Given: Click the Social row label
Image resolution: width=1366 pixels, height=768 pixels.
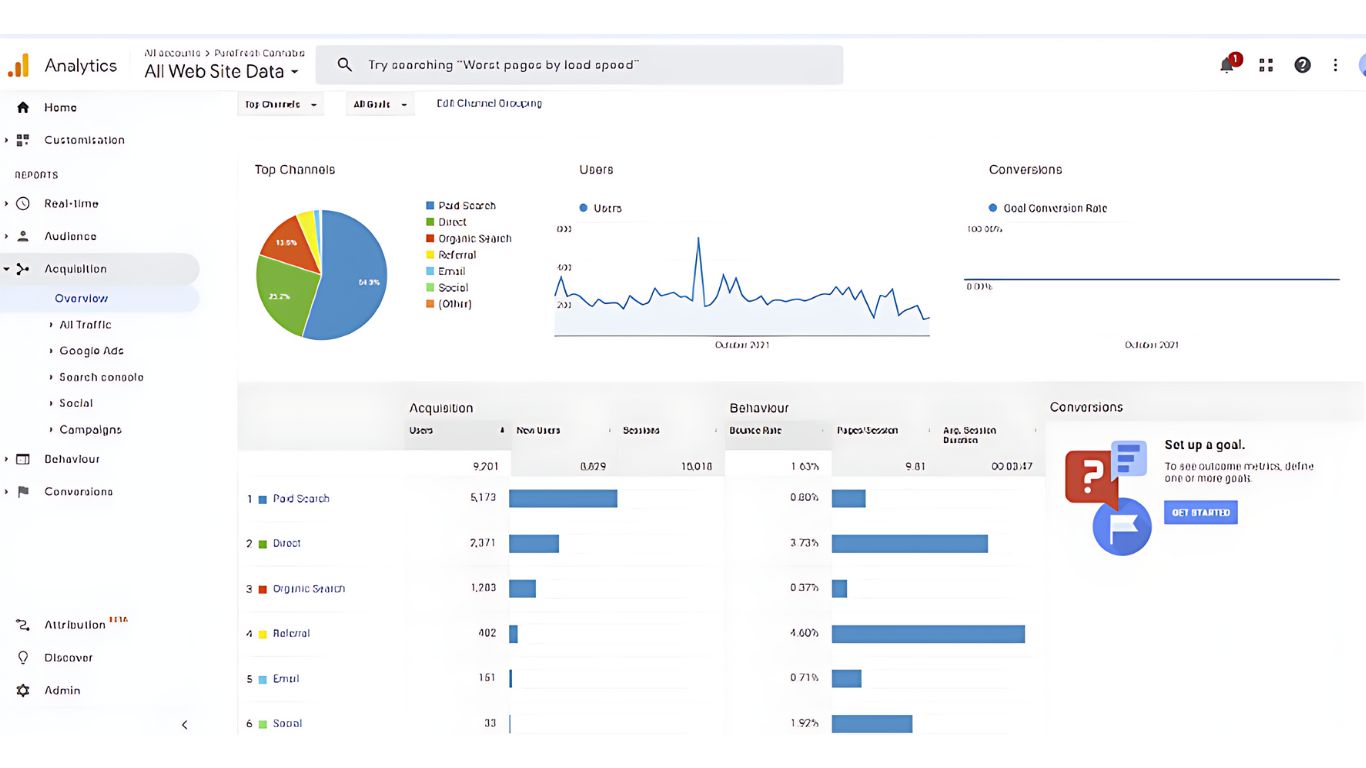Looking at the screenshot, I should point(287,723).
